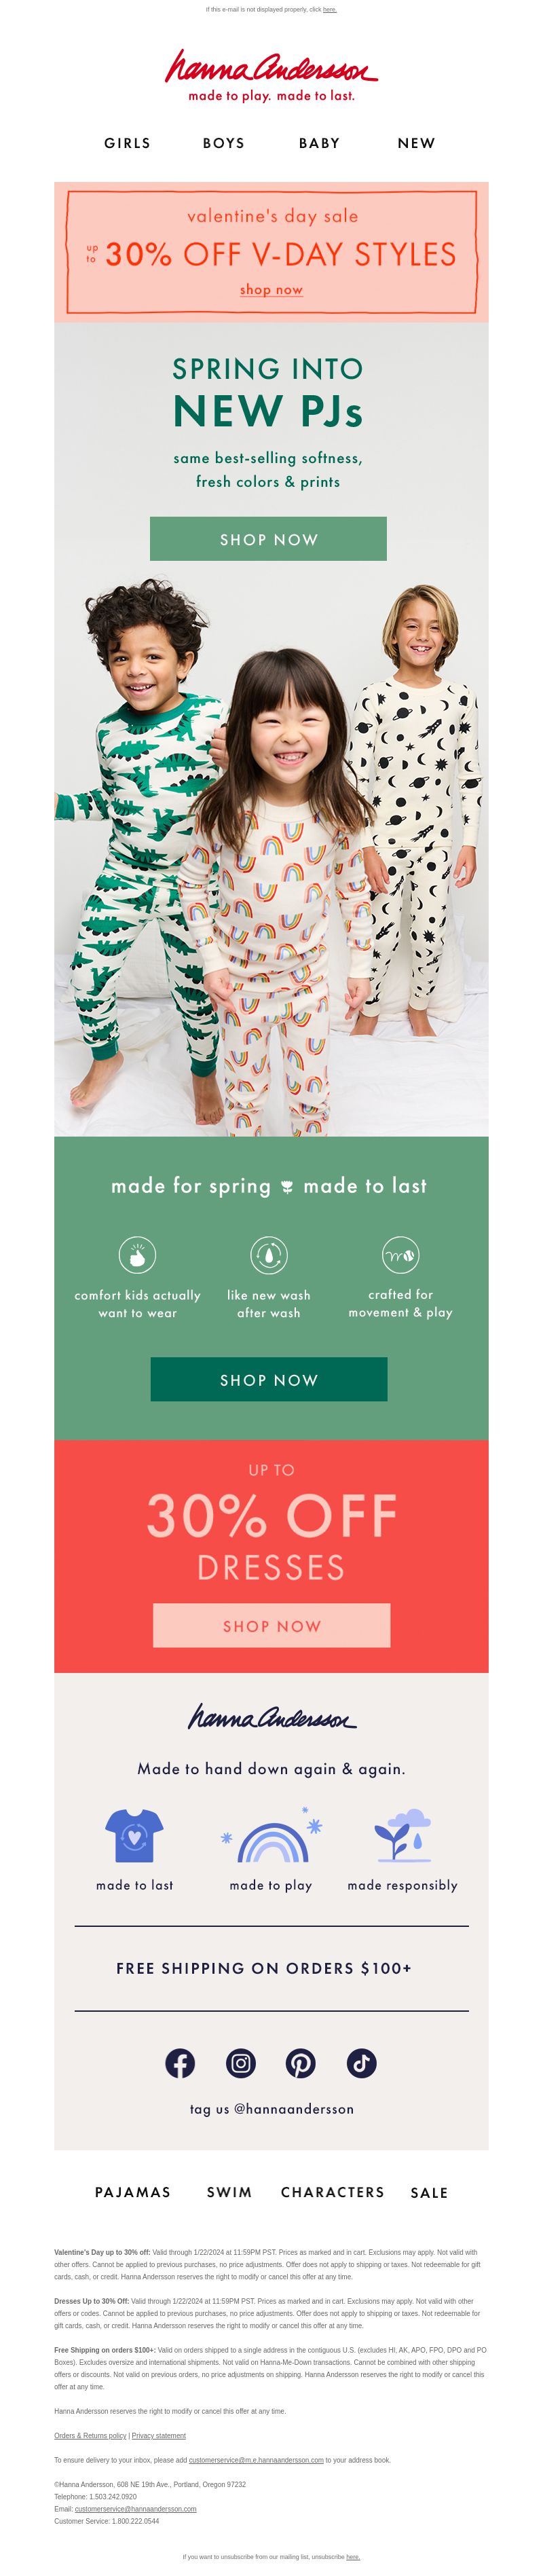This screenshot has width=543, height=2576.
Task: Click the water drop like new wash icon
Action: pos(269,1255)
